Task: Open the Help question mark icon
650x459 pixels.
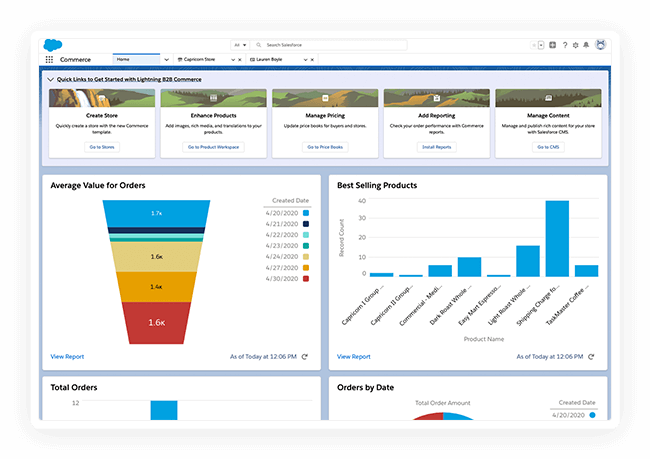Action: [565, 45]
